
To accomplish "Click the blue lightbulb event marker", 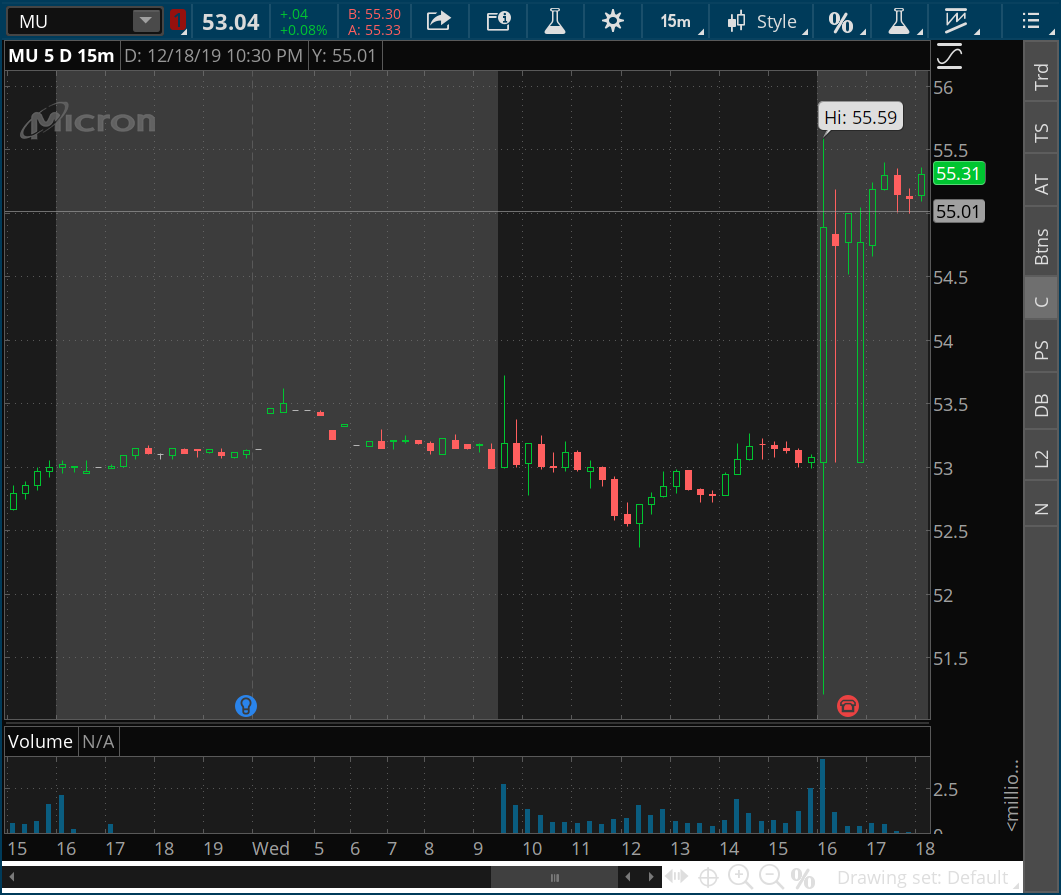I will (246, 706).
